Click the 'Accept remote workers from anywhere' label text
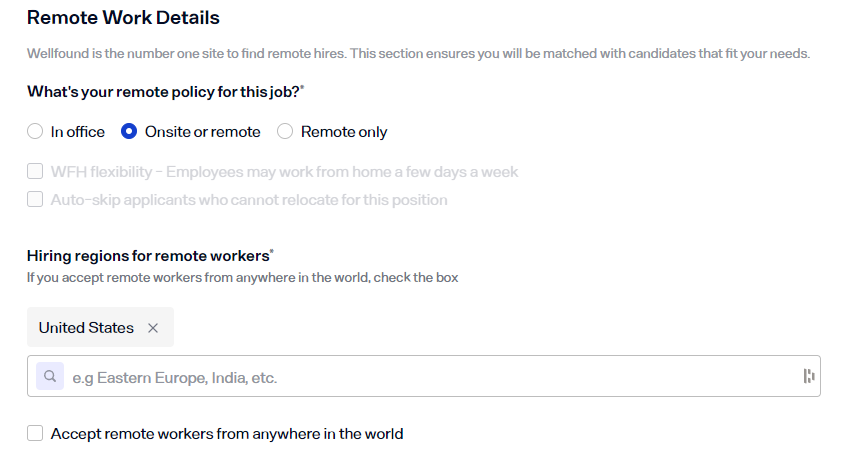The height and width of the screenshot is (464, 849). pos(227,434)
